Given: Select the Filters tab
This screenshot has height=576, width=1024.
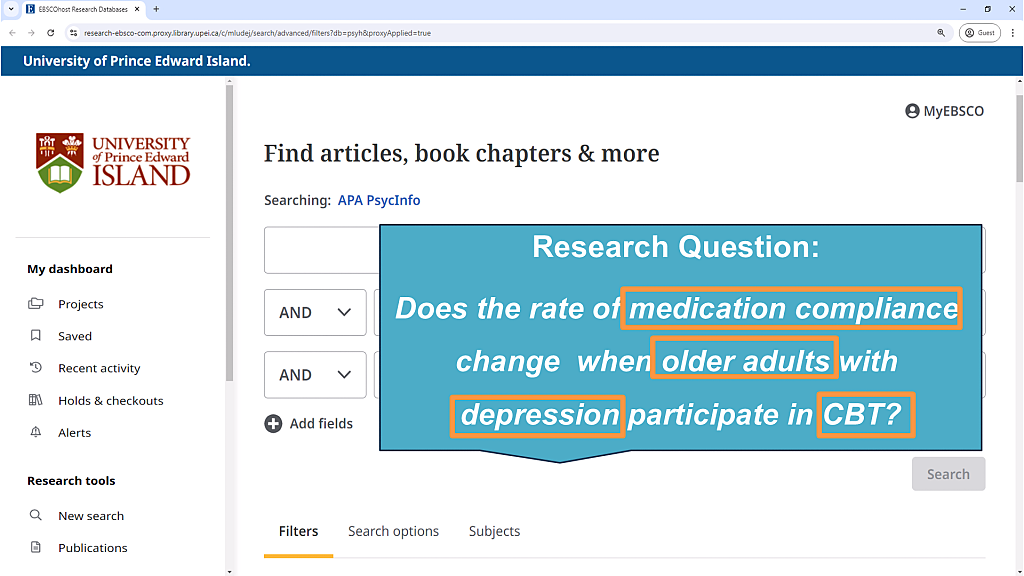Looking at the screenshot, I should click(298, 531).
